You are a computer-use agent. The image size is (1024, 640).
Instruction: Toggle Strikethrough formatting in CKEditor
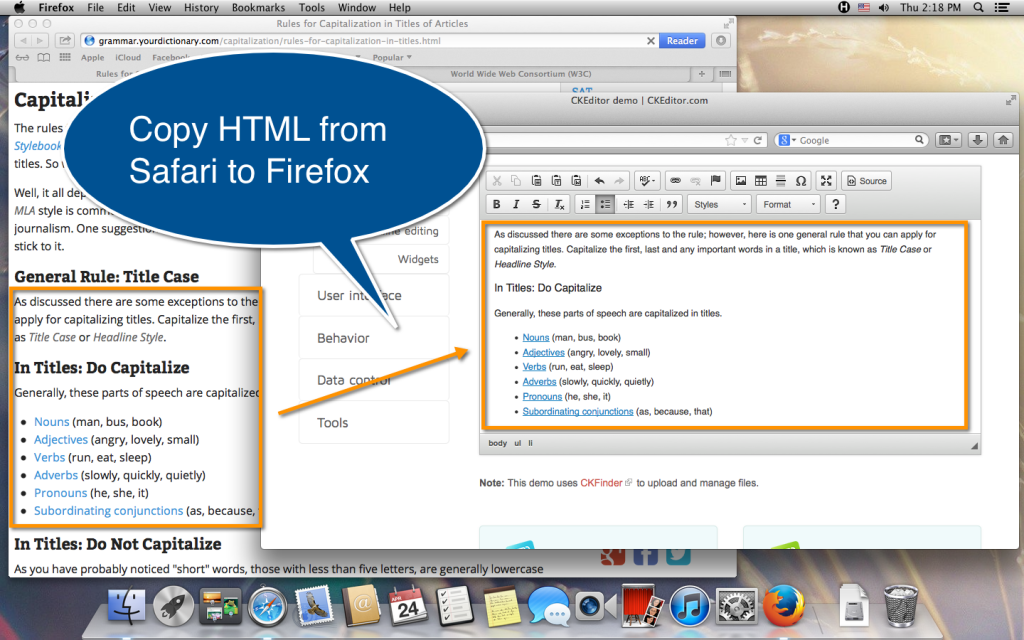536,204
